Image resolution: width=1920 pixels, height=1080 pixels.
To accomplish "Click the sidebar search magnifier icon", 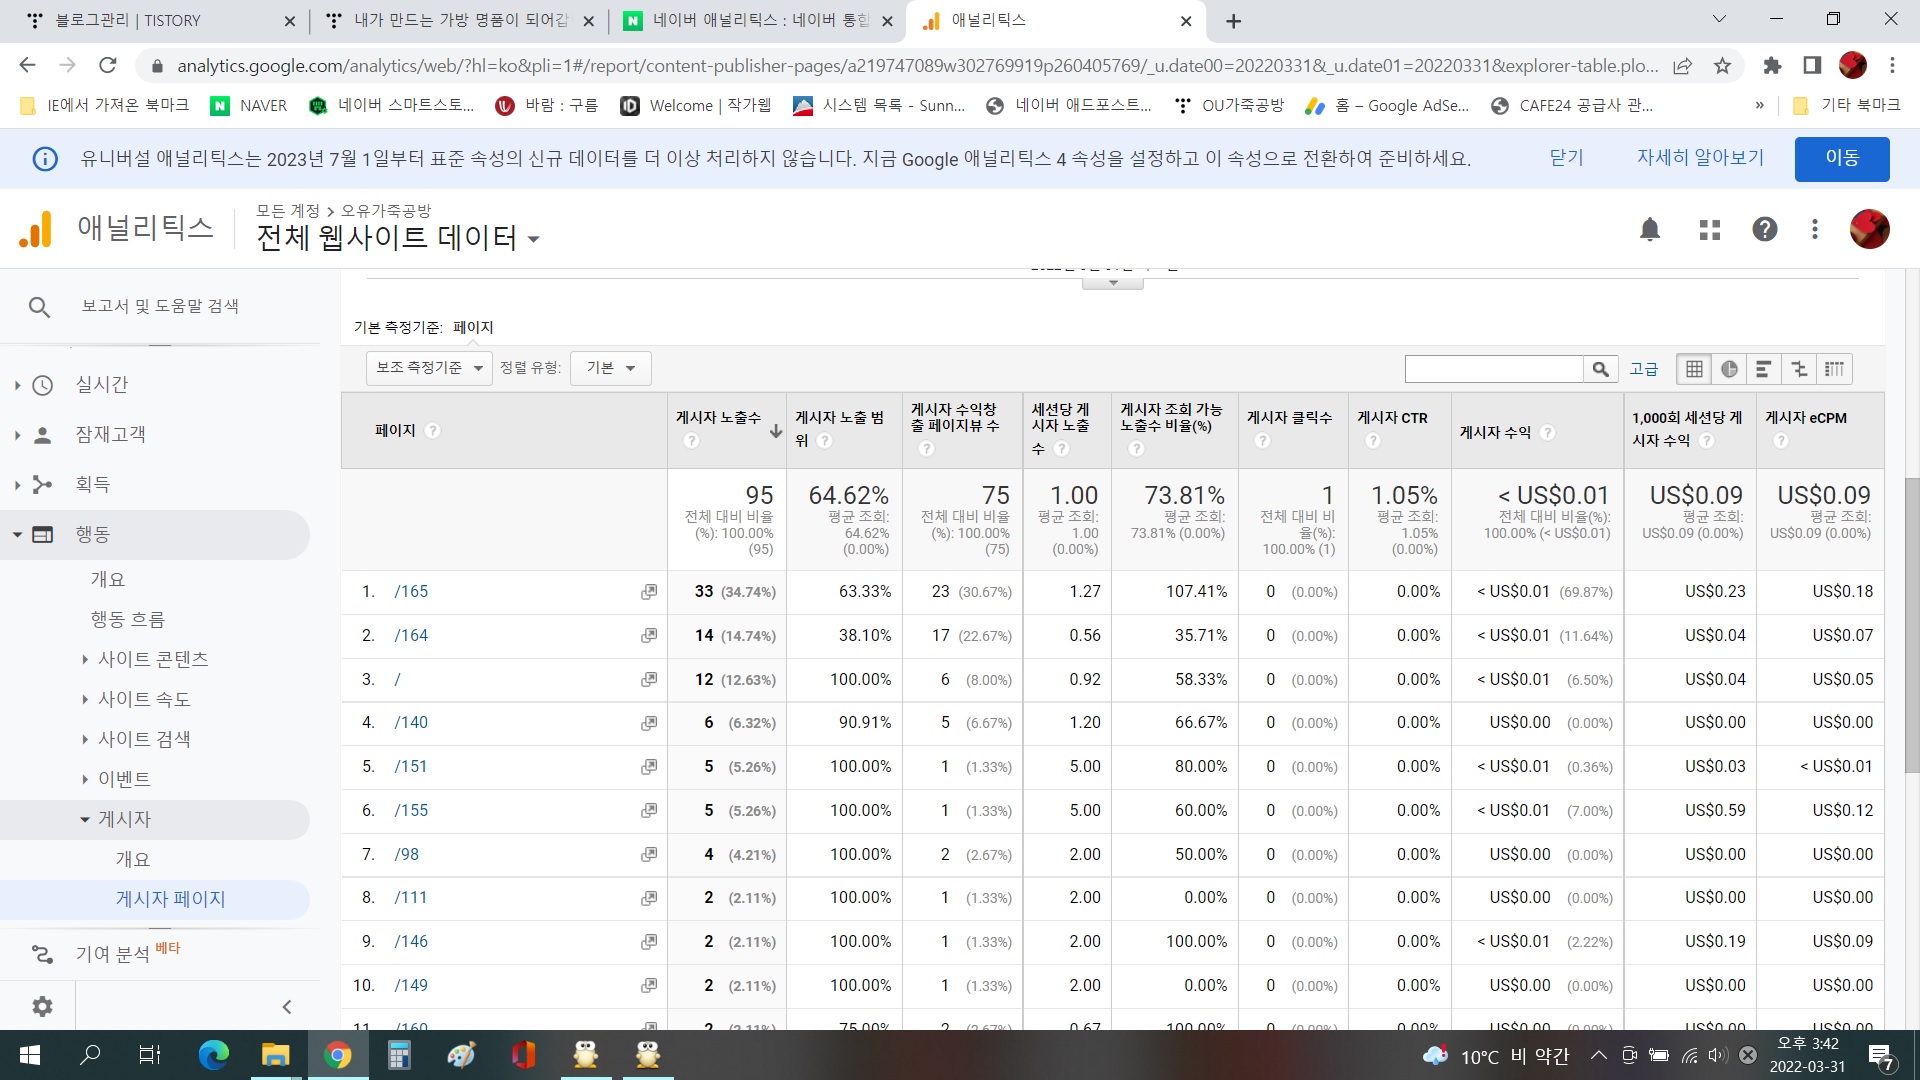I will (x=39, y=307).
